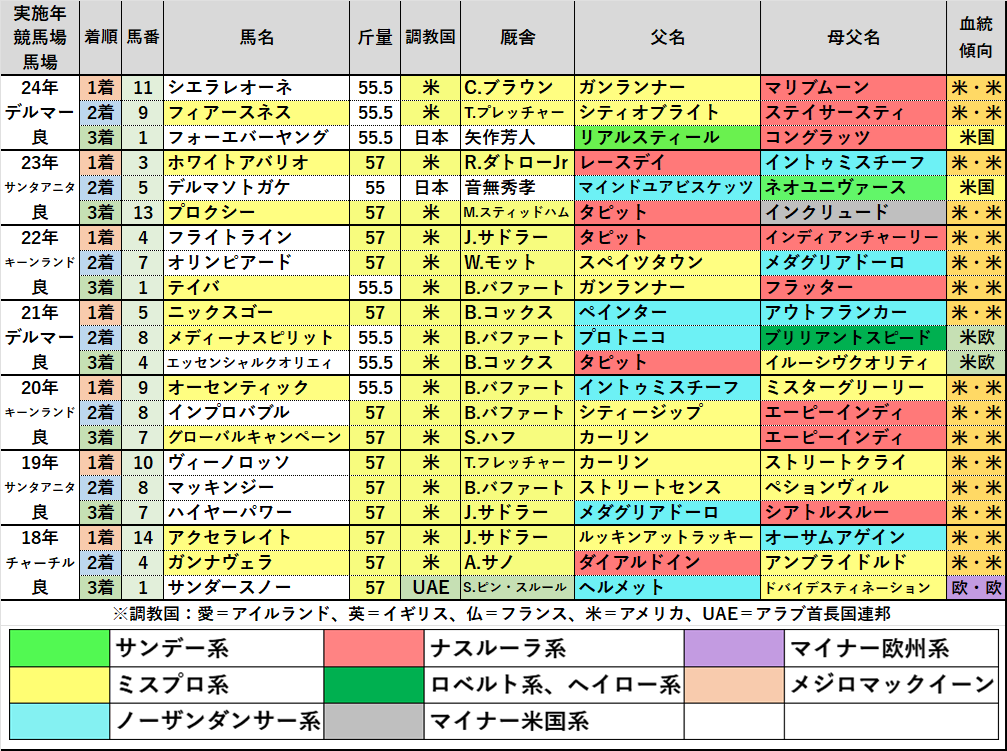Click the trainer cell S.ビン・スルール

(x=518, y=588)
